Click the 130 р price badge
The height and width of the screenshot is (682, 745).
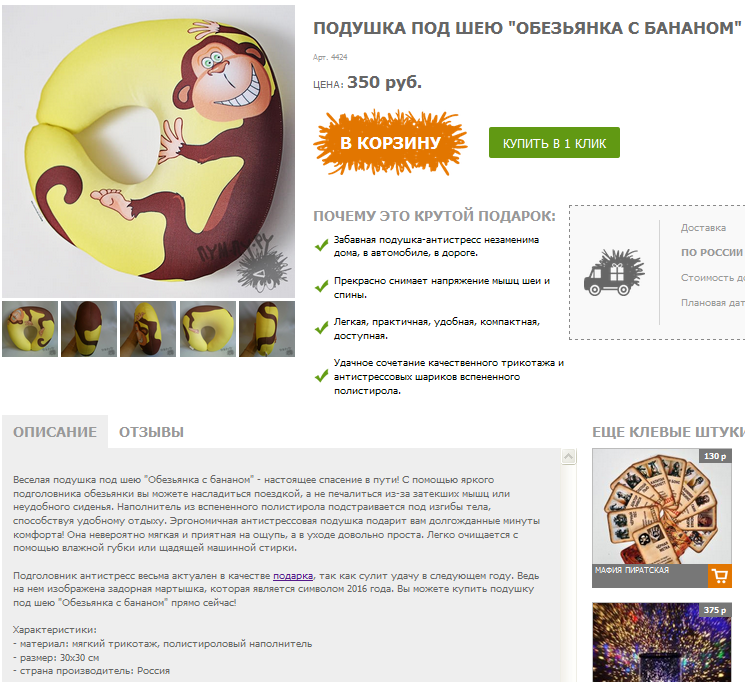(715, 456)
